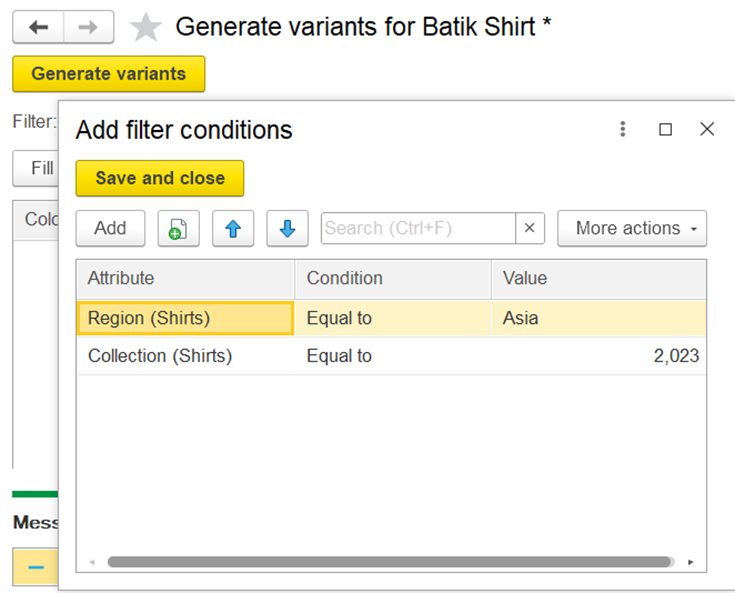Sort by the Attribute column header
Viewport: 735px width, 593px height.
point(186,278)
